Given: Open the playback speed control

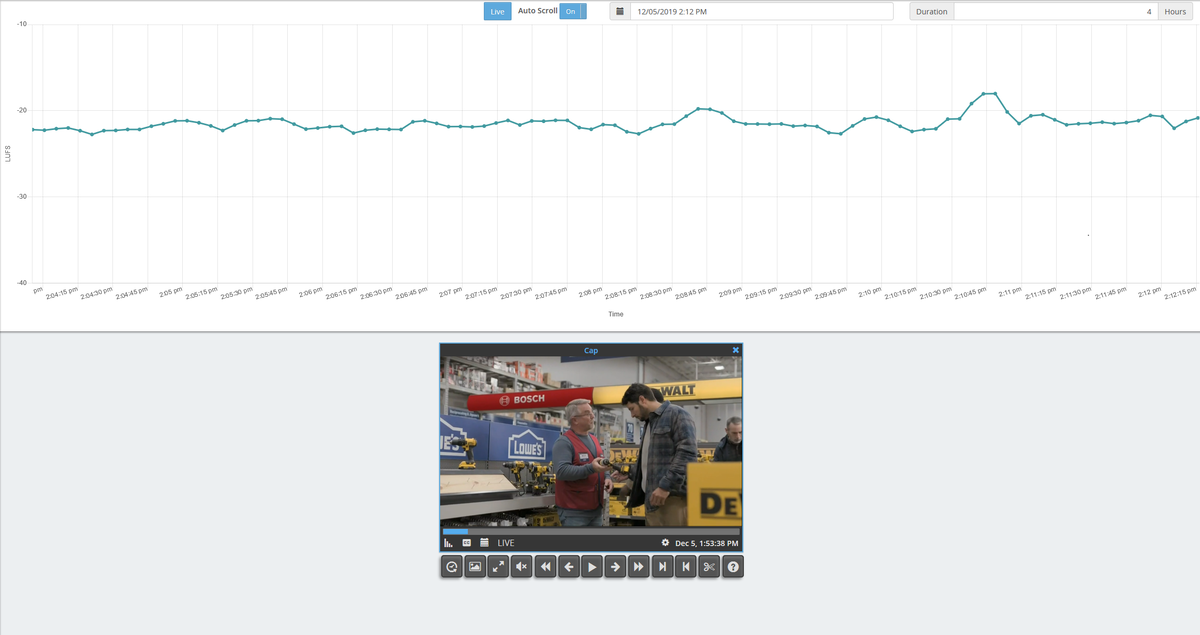Looking at the screenshot, I should click(x=451, y=566).
